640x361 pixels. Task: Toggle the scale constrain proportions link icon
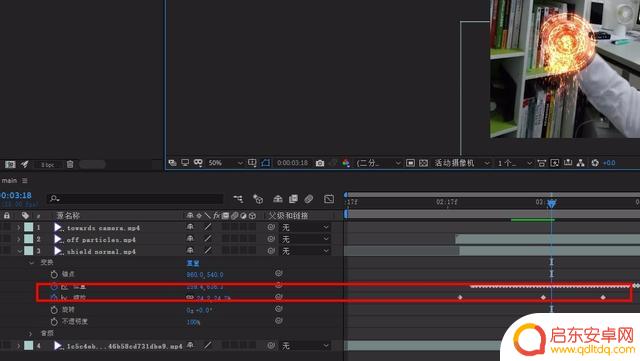(190, 298)
